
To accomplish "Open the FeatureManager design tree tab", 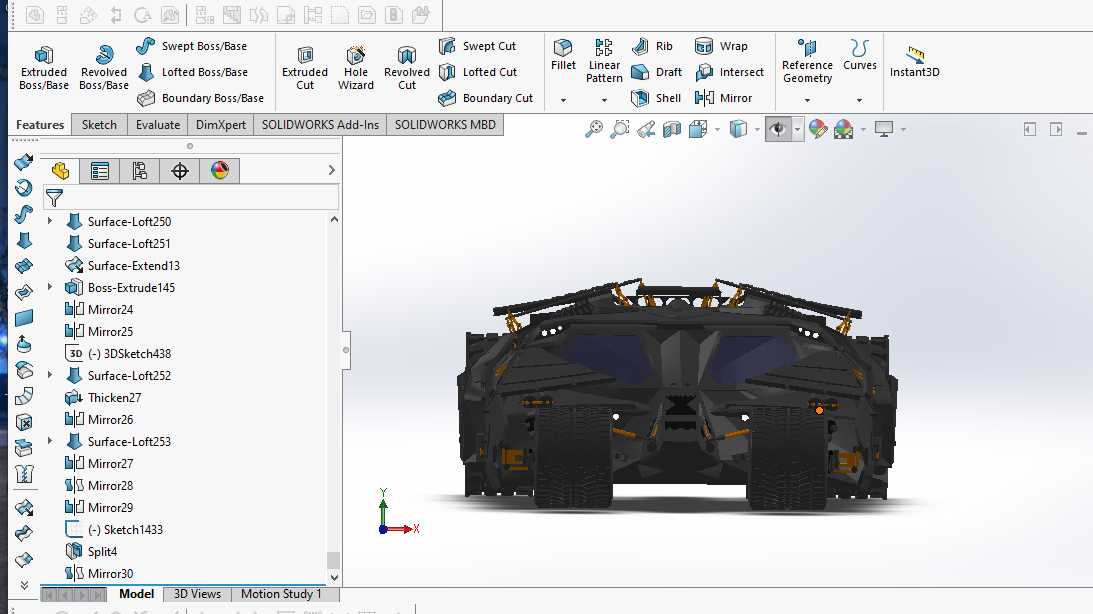I will (60, 171).
